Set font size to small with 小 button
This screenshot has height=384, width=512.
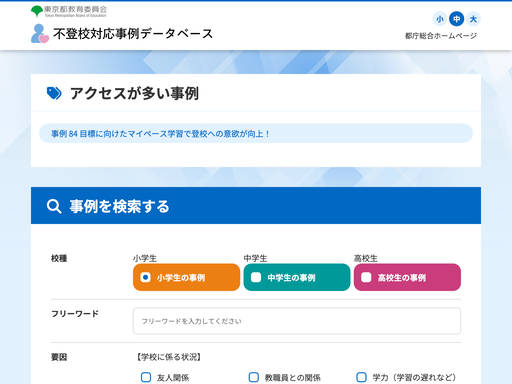[440, 19]
